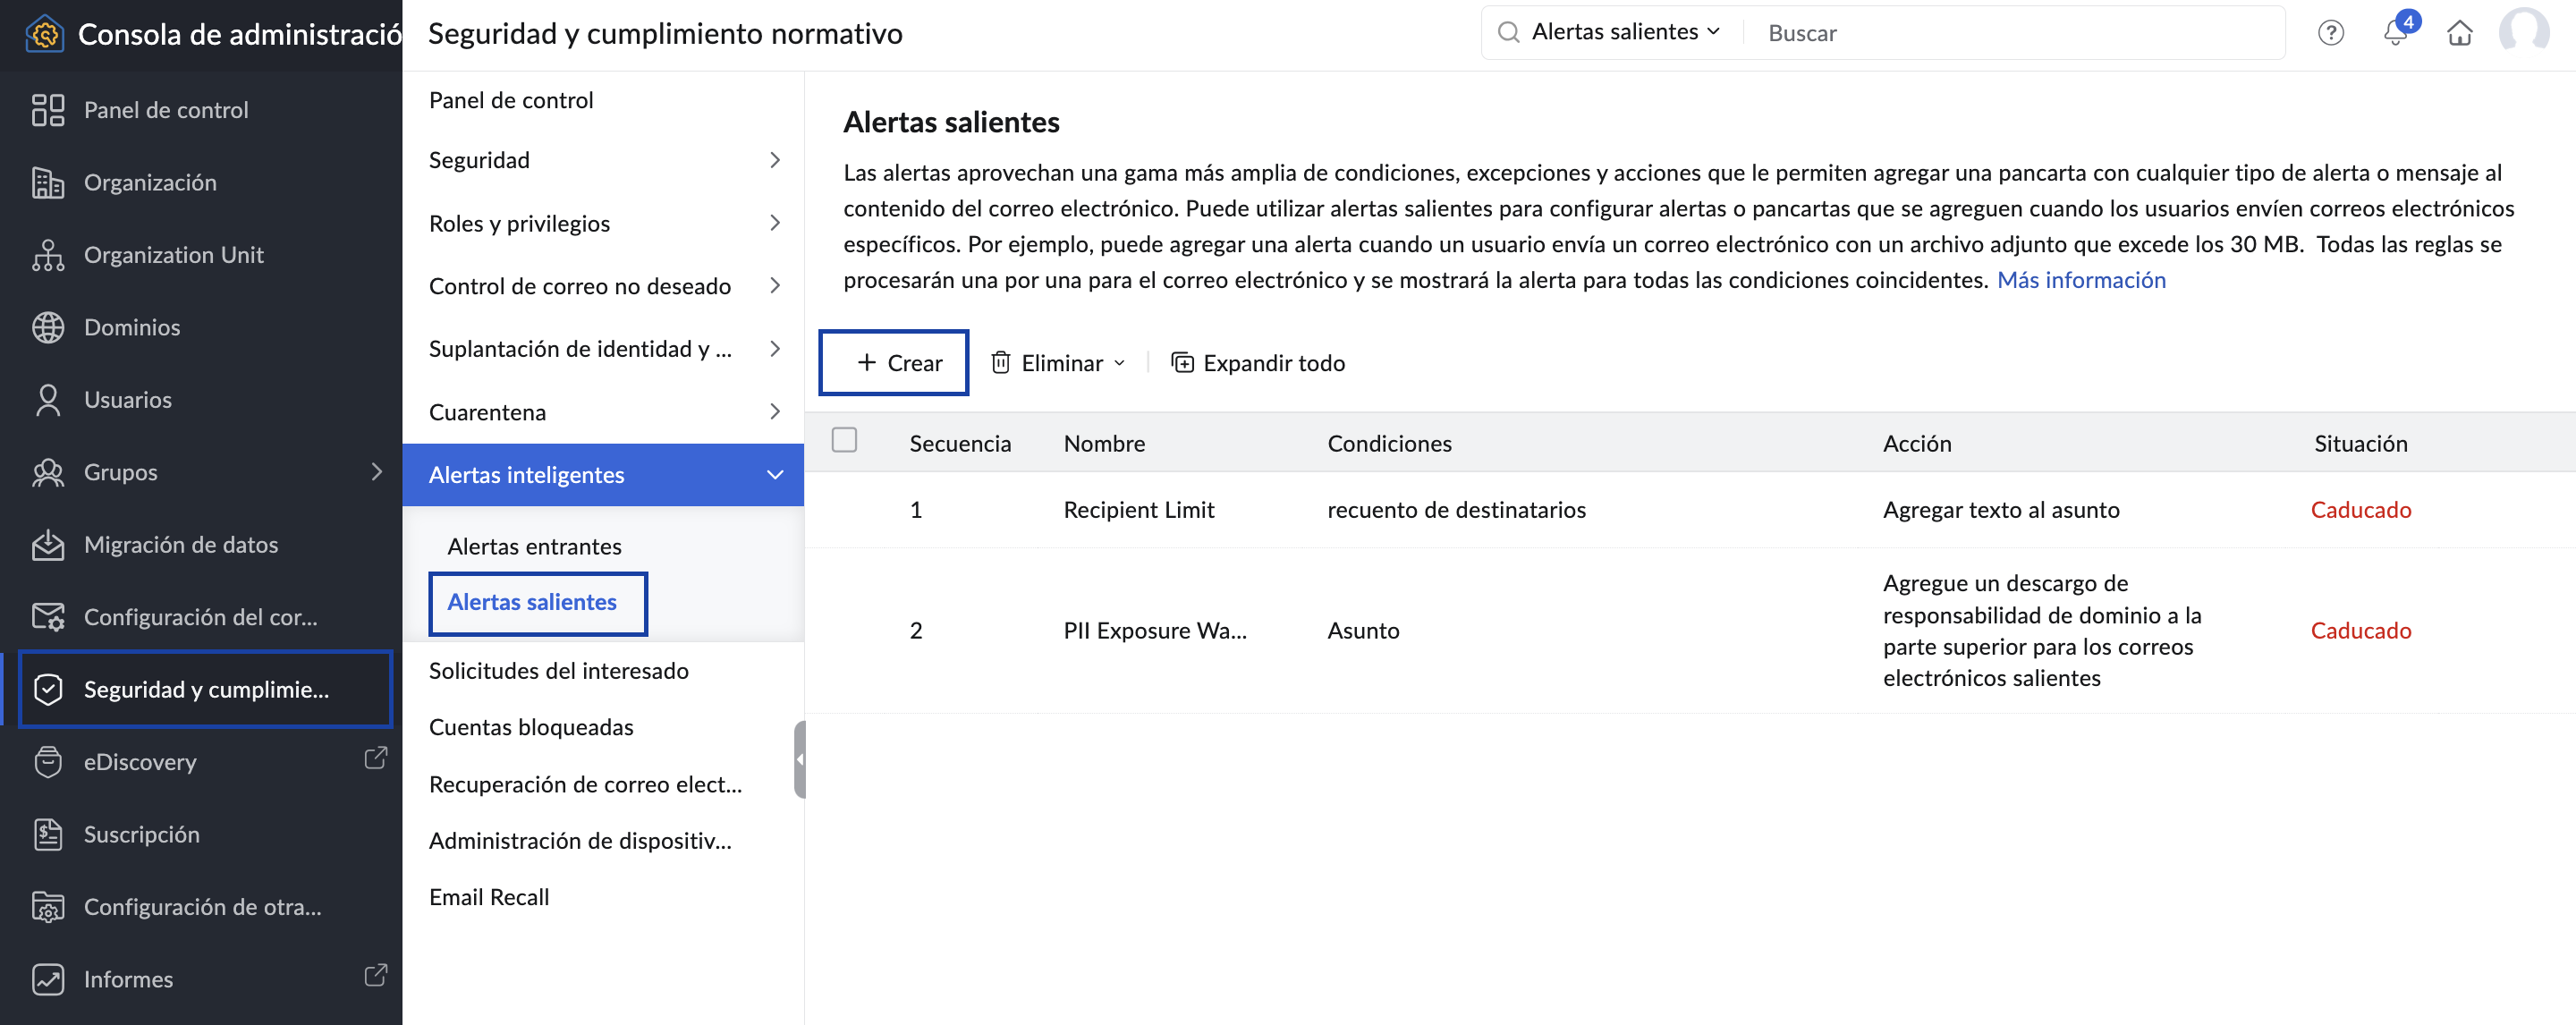Click the Eliminar trash icon
This screenshot has width=2576, height=1025.
click(x=1000, y=363)
